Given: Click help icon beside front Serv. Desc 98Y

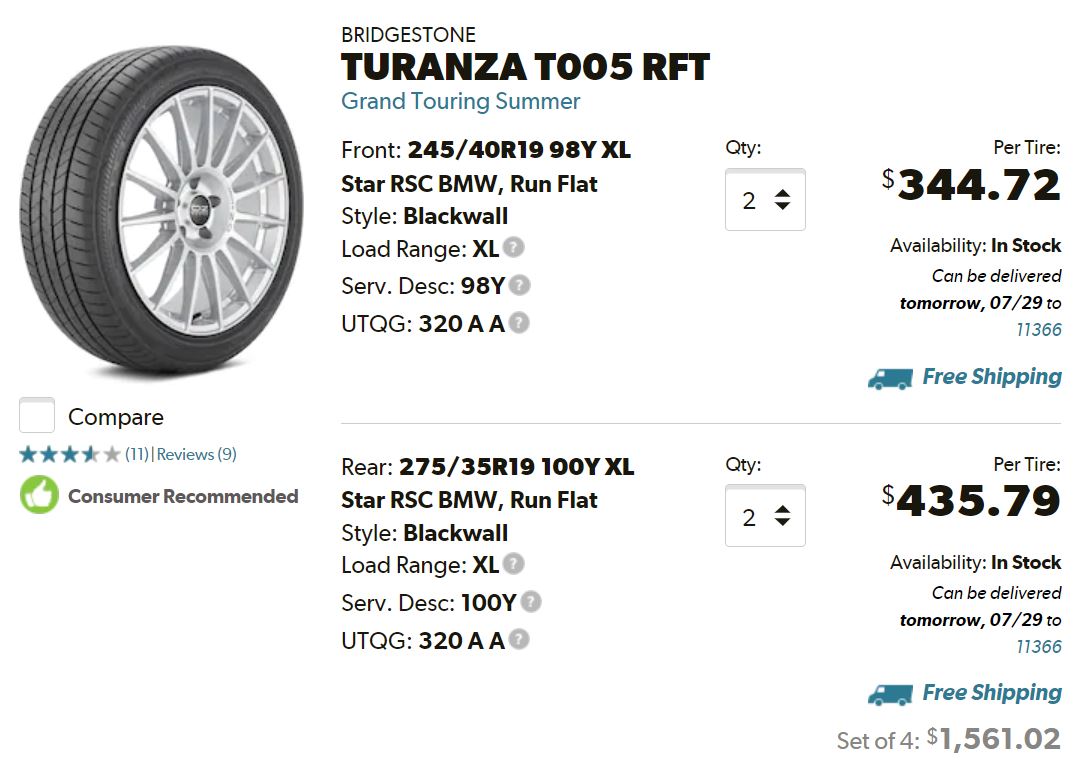Looking at the screenshot, I should pyautogui.click(x=520, y=285).
